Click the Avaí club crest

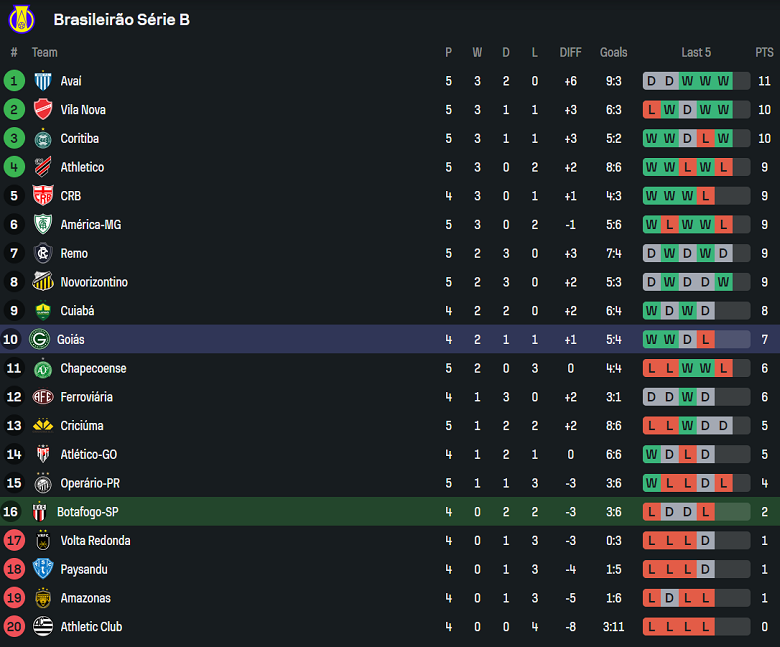(42, 81)
